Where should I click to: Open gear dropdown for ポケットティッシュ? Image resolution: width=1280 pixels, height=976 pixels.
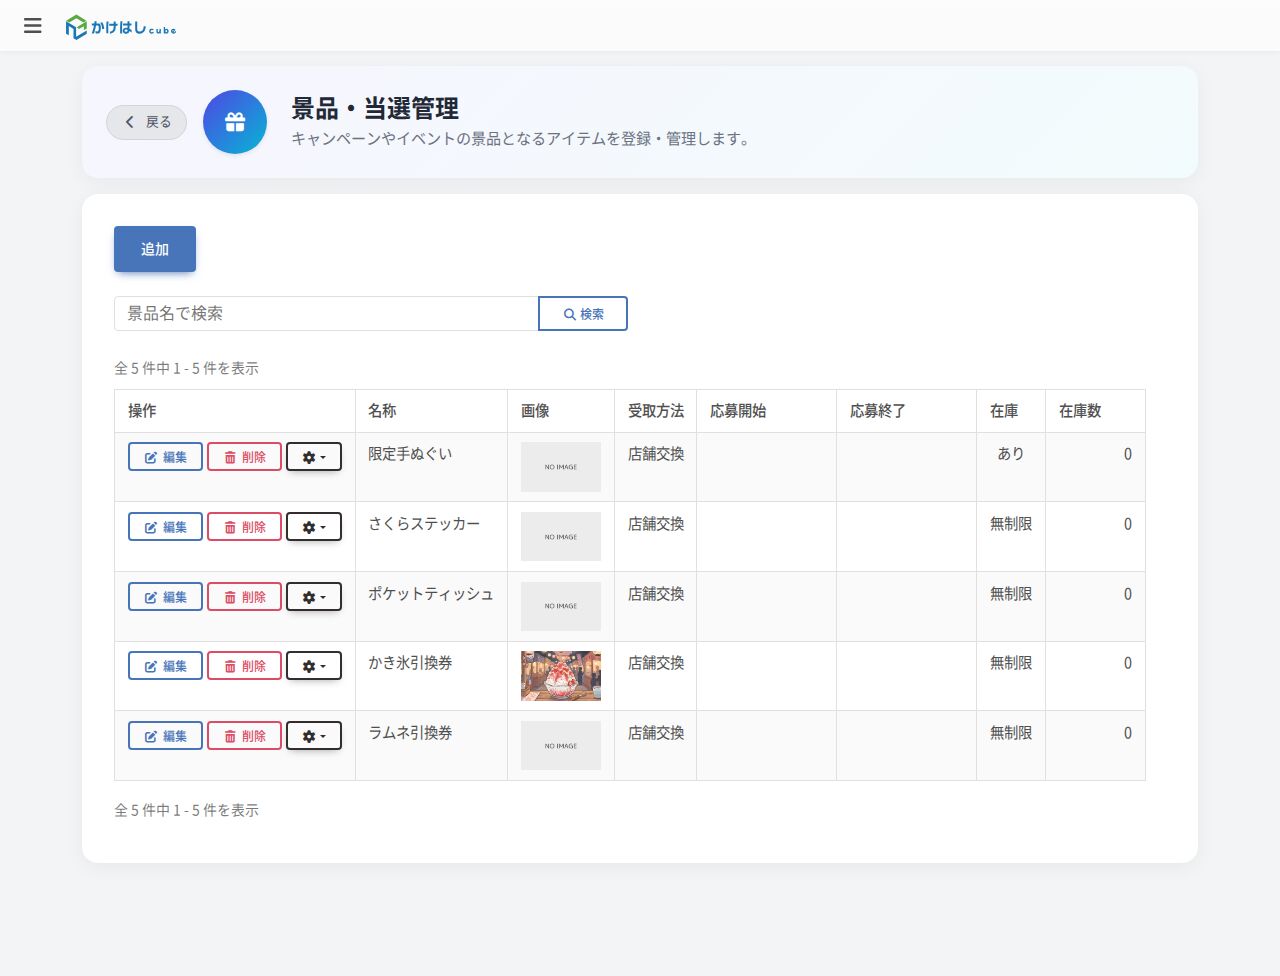coord(314,597)
